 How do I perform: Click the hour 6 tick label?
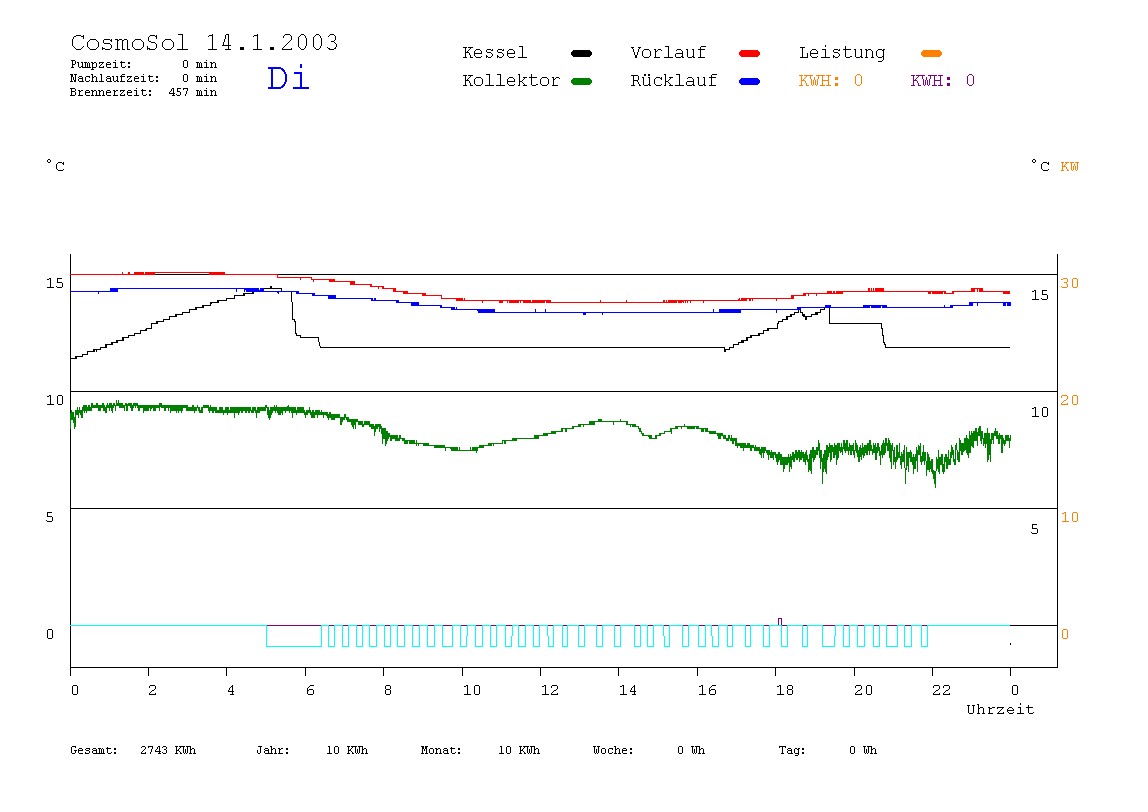click(310, 690)
